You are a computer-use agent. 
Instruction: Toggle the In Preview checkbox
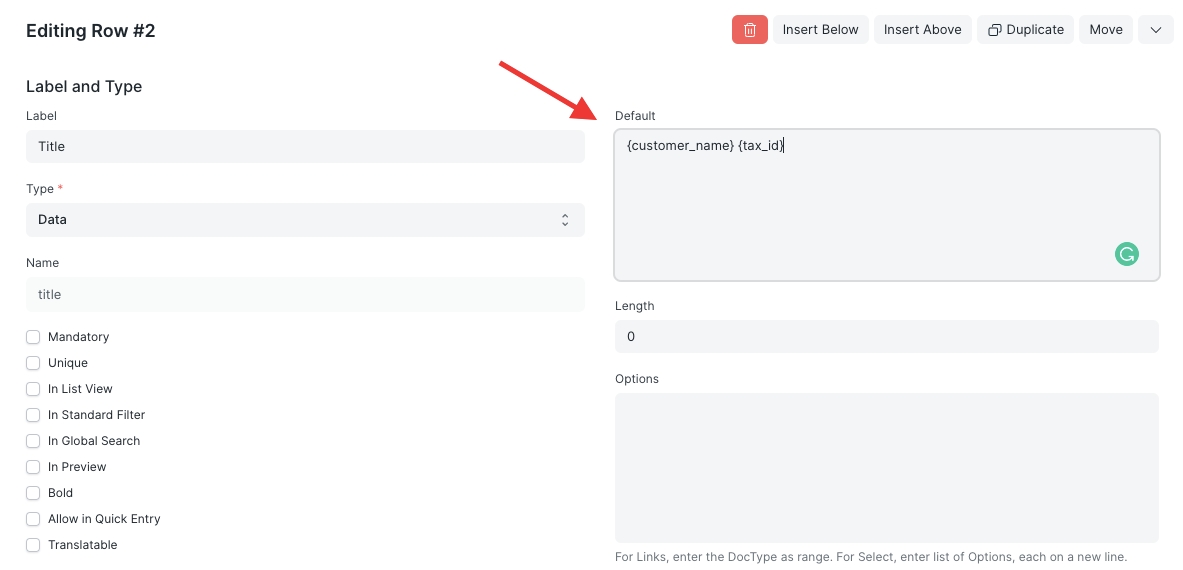coord(33,467)
